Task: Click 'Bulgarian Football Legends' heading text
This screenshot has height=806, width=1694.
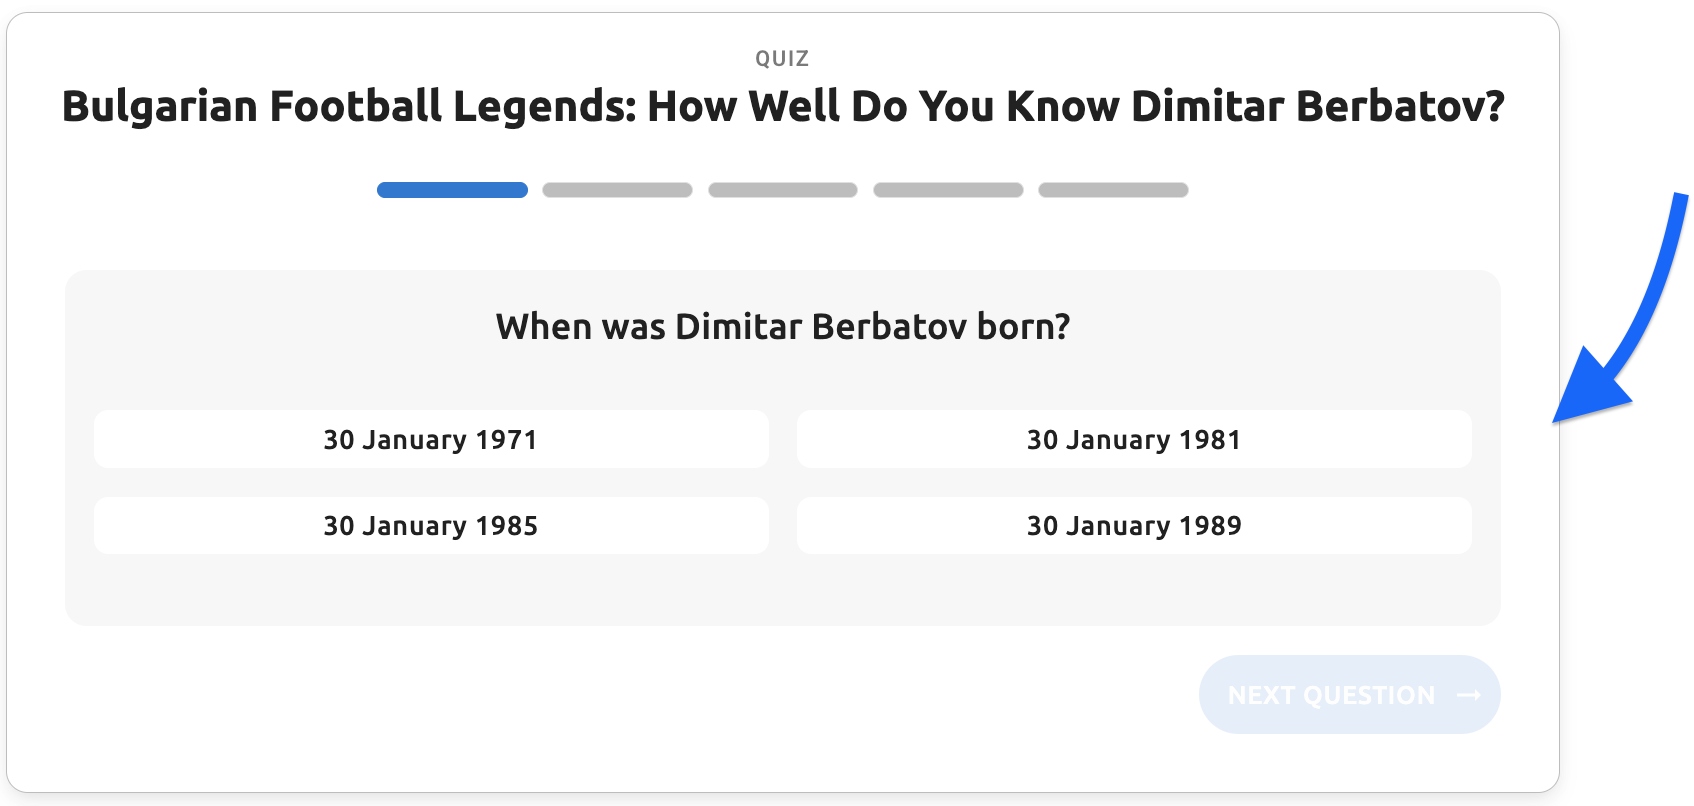Action: pyautogui.click(x=348, y=106)
